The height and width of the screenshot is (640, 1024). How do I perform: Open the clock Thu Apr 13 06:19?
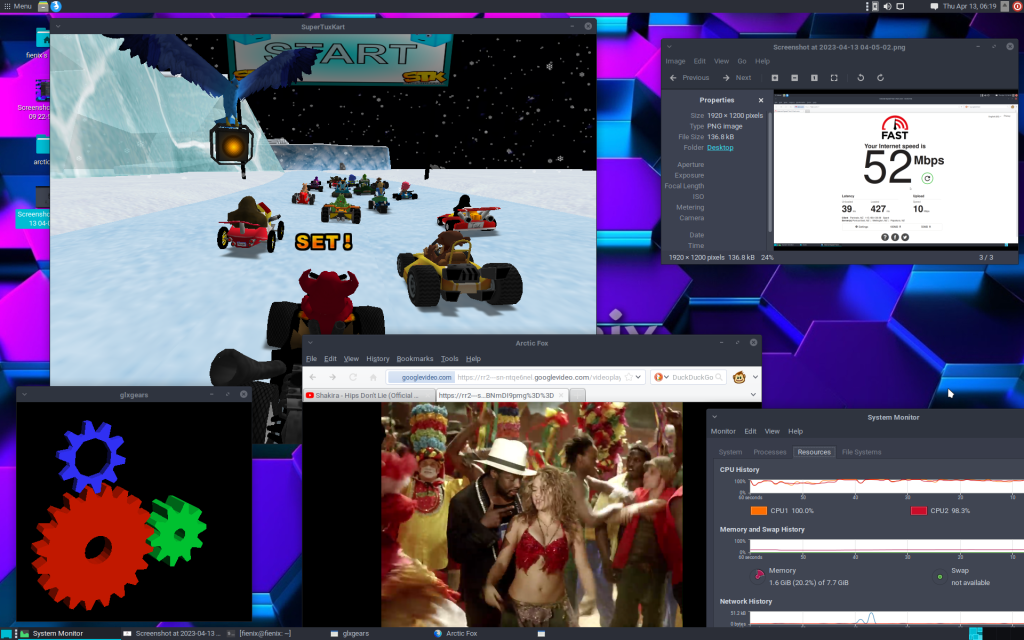[969, 6]
